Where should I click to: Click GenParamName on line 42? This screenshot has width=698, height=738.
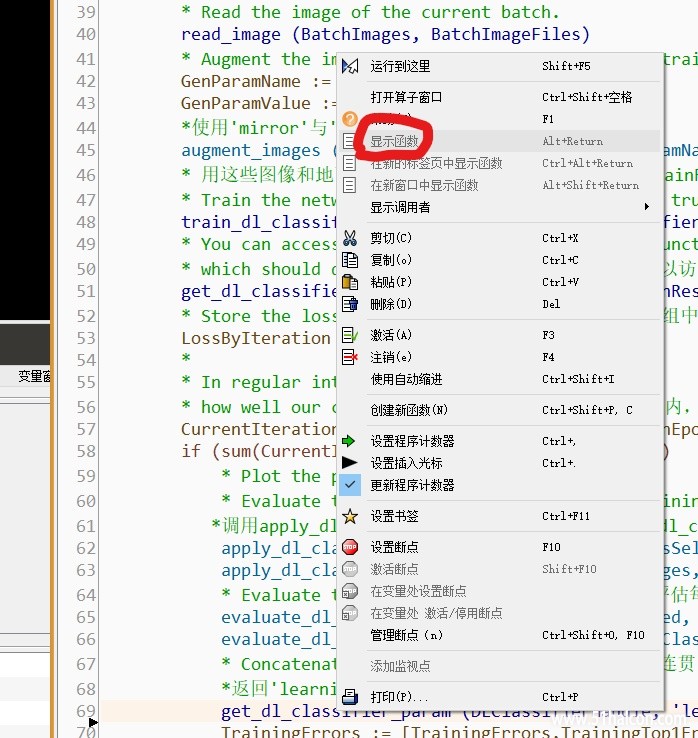click(241, 81)
